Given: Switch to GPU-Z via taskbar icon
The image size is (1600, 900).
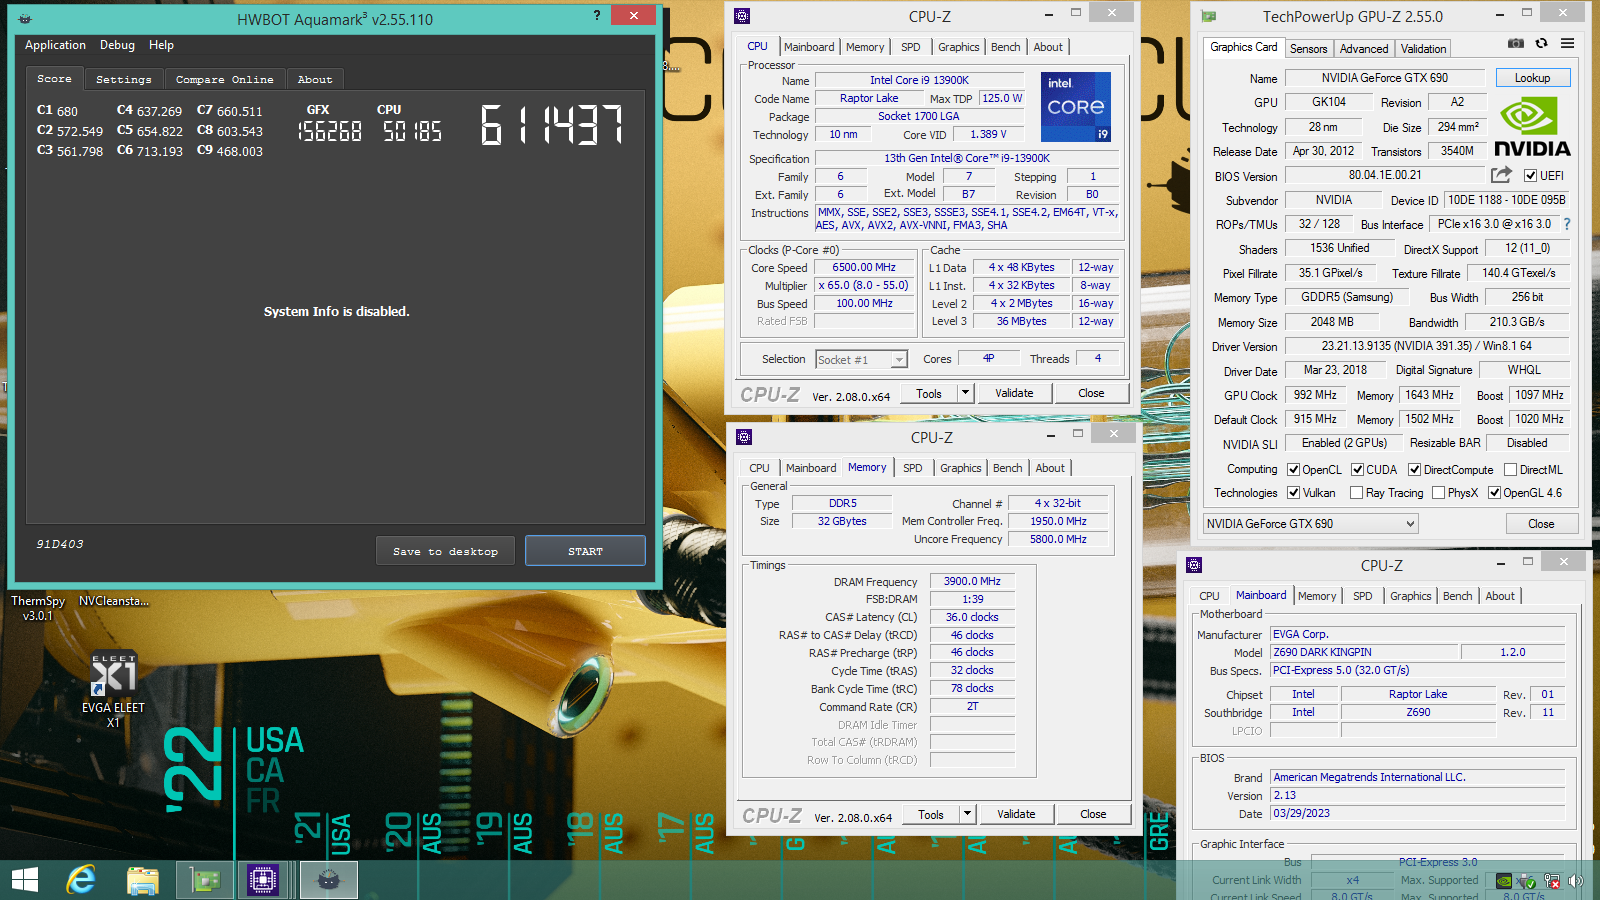Looking at the screenshot, I should point(205,880).
